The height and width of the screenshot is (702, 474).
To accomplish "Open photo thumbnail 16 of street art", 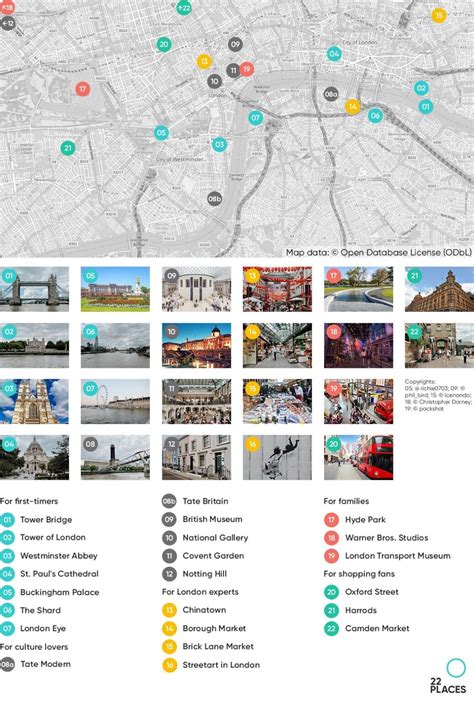I will pos(278,458).
